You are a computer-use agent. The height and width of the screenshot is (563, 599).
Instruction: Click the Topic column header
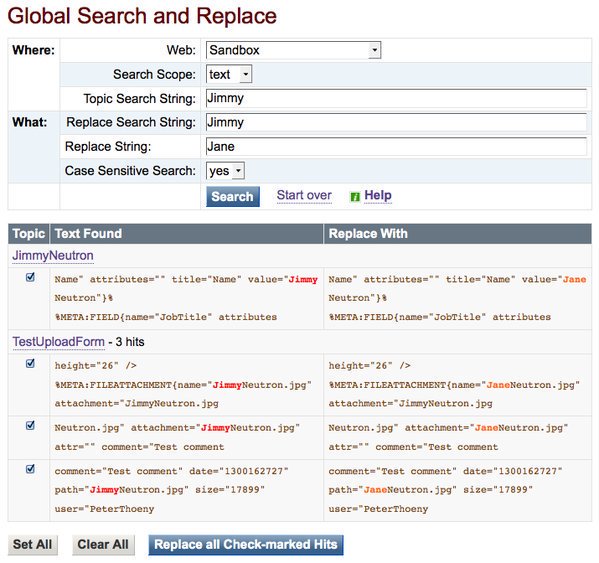pos(29,233)
